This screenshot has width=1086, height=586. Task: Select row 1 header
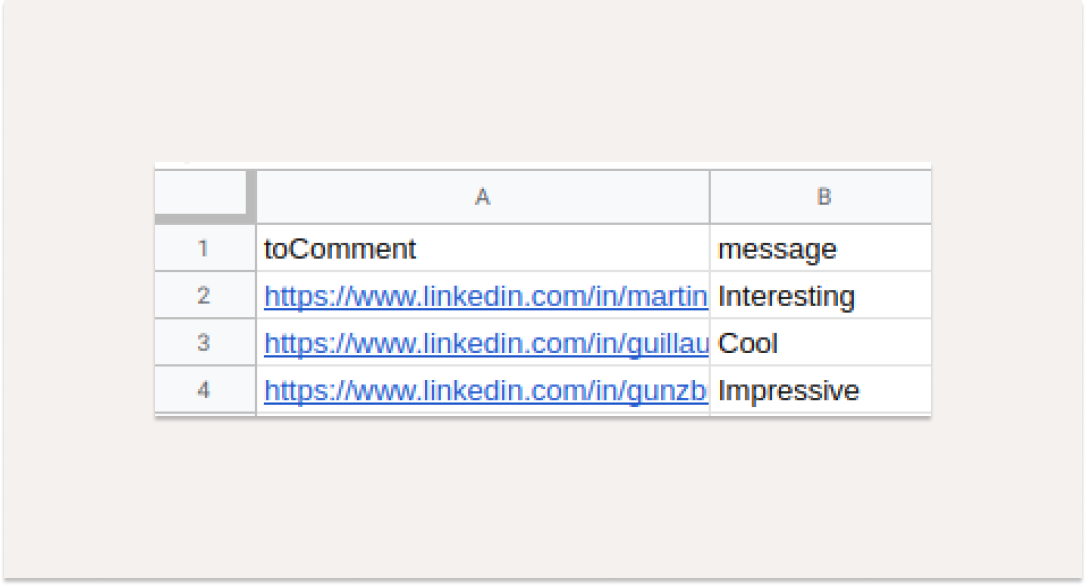coord(204,248)
